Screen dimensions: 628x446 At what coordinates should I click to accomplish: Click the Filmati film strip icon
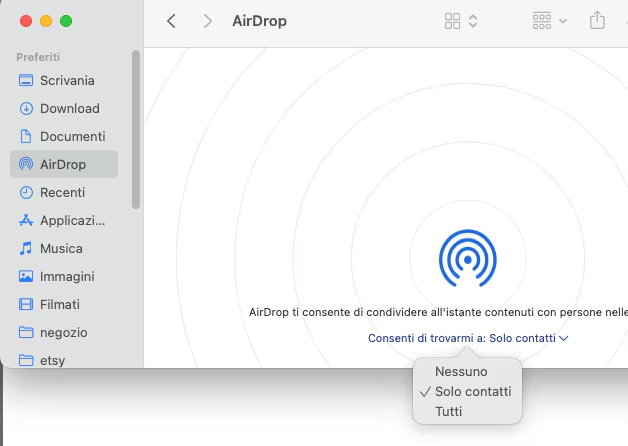click(x=26, y=304)
